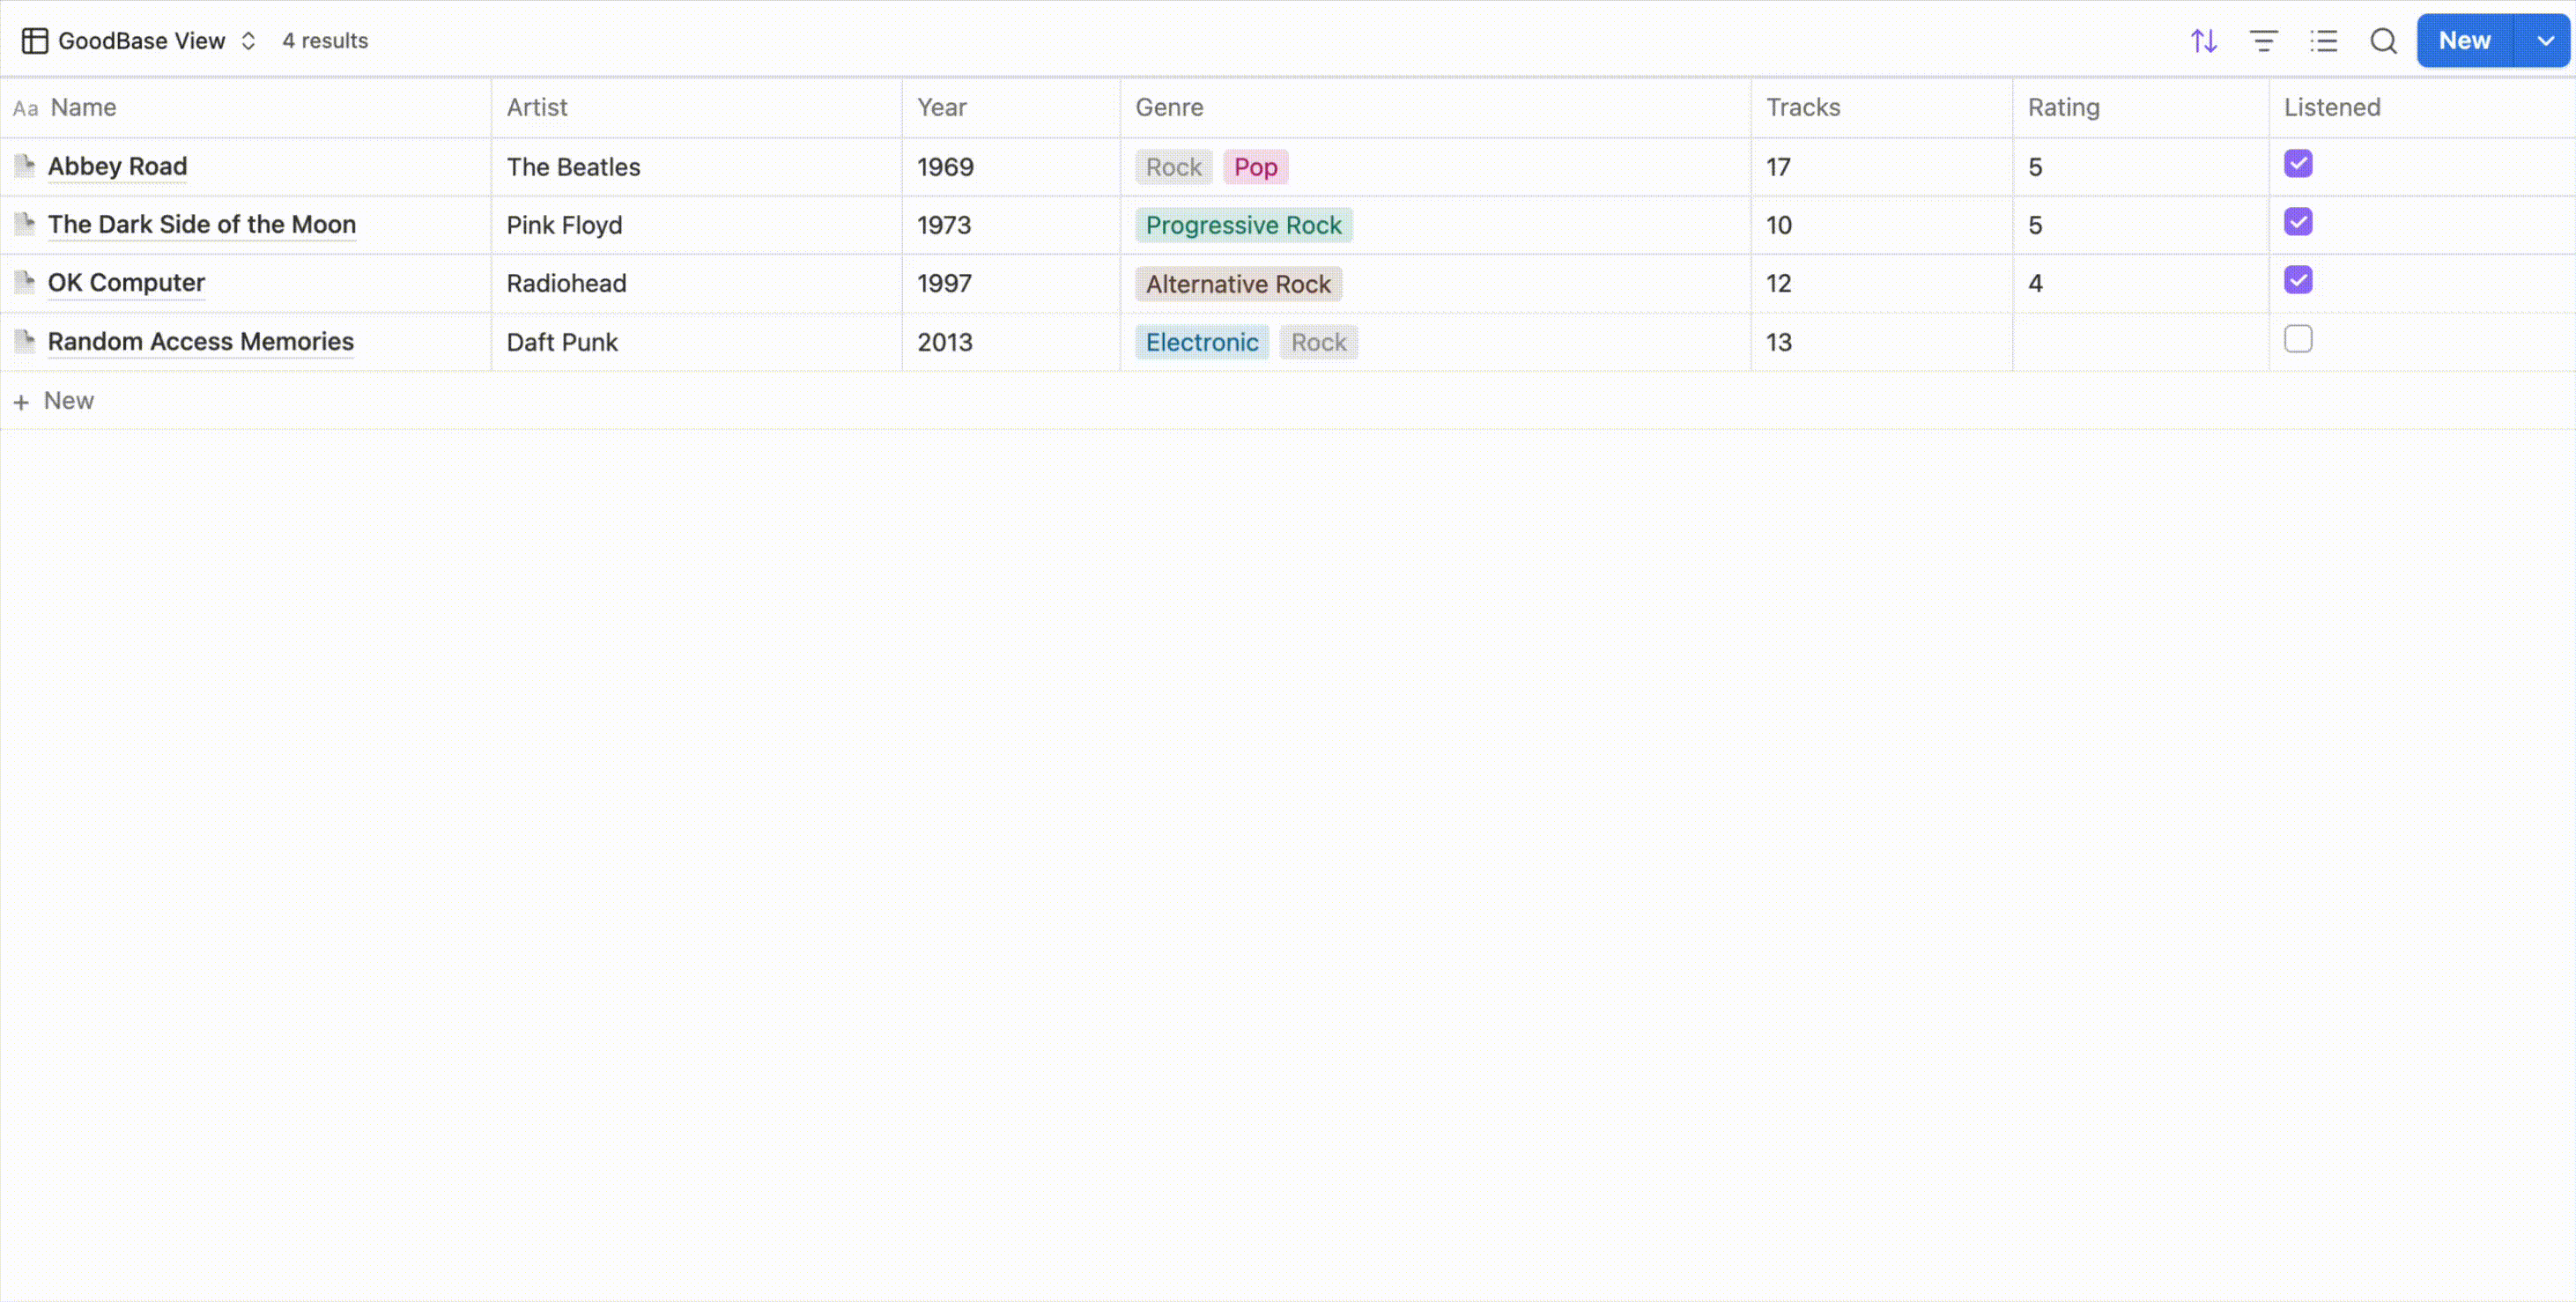Click the Radiohead artist cell
Image resolution: width=2576 pixels, height=1302 pixels.
(x=697, y=283)
